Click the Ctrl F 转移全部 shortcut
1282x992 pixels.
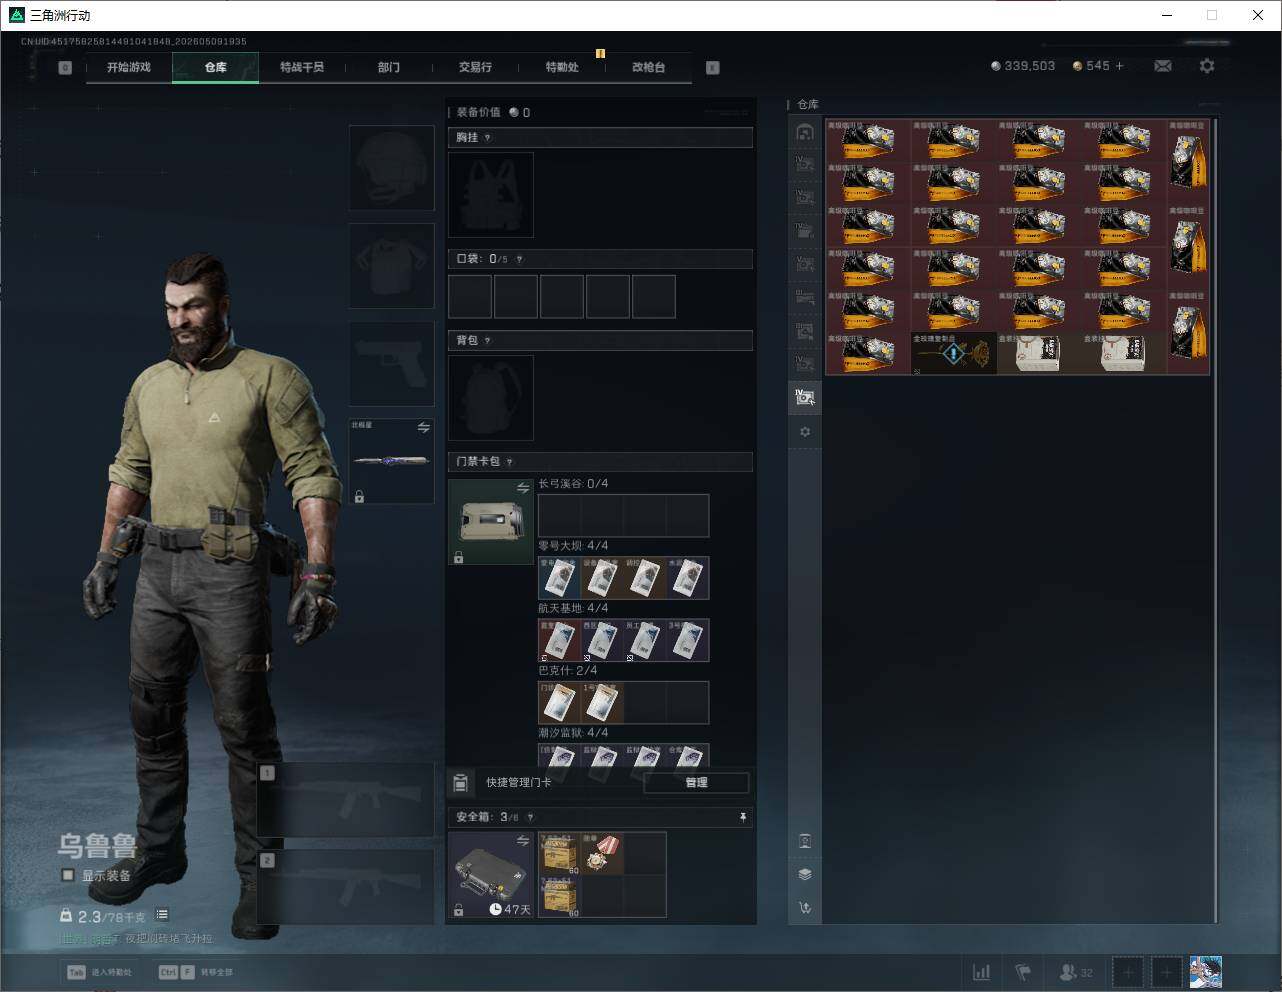196,972
